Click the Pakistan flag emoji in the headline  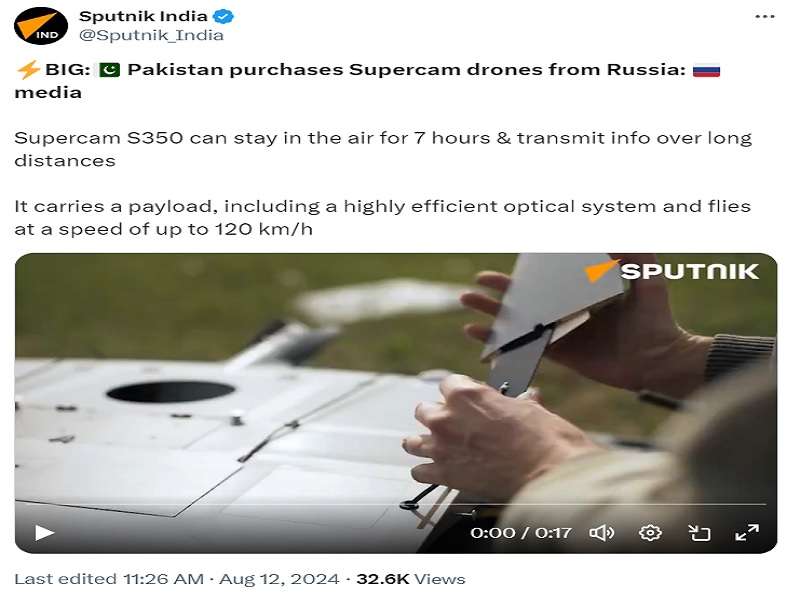click(109, 69)
